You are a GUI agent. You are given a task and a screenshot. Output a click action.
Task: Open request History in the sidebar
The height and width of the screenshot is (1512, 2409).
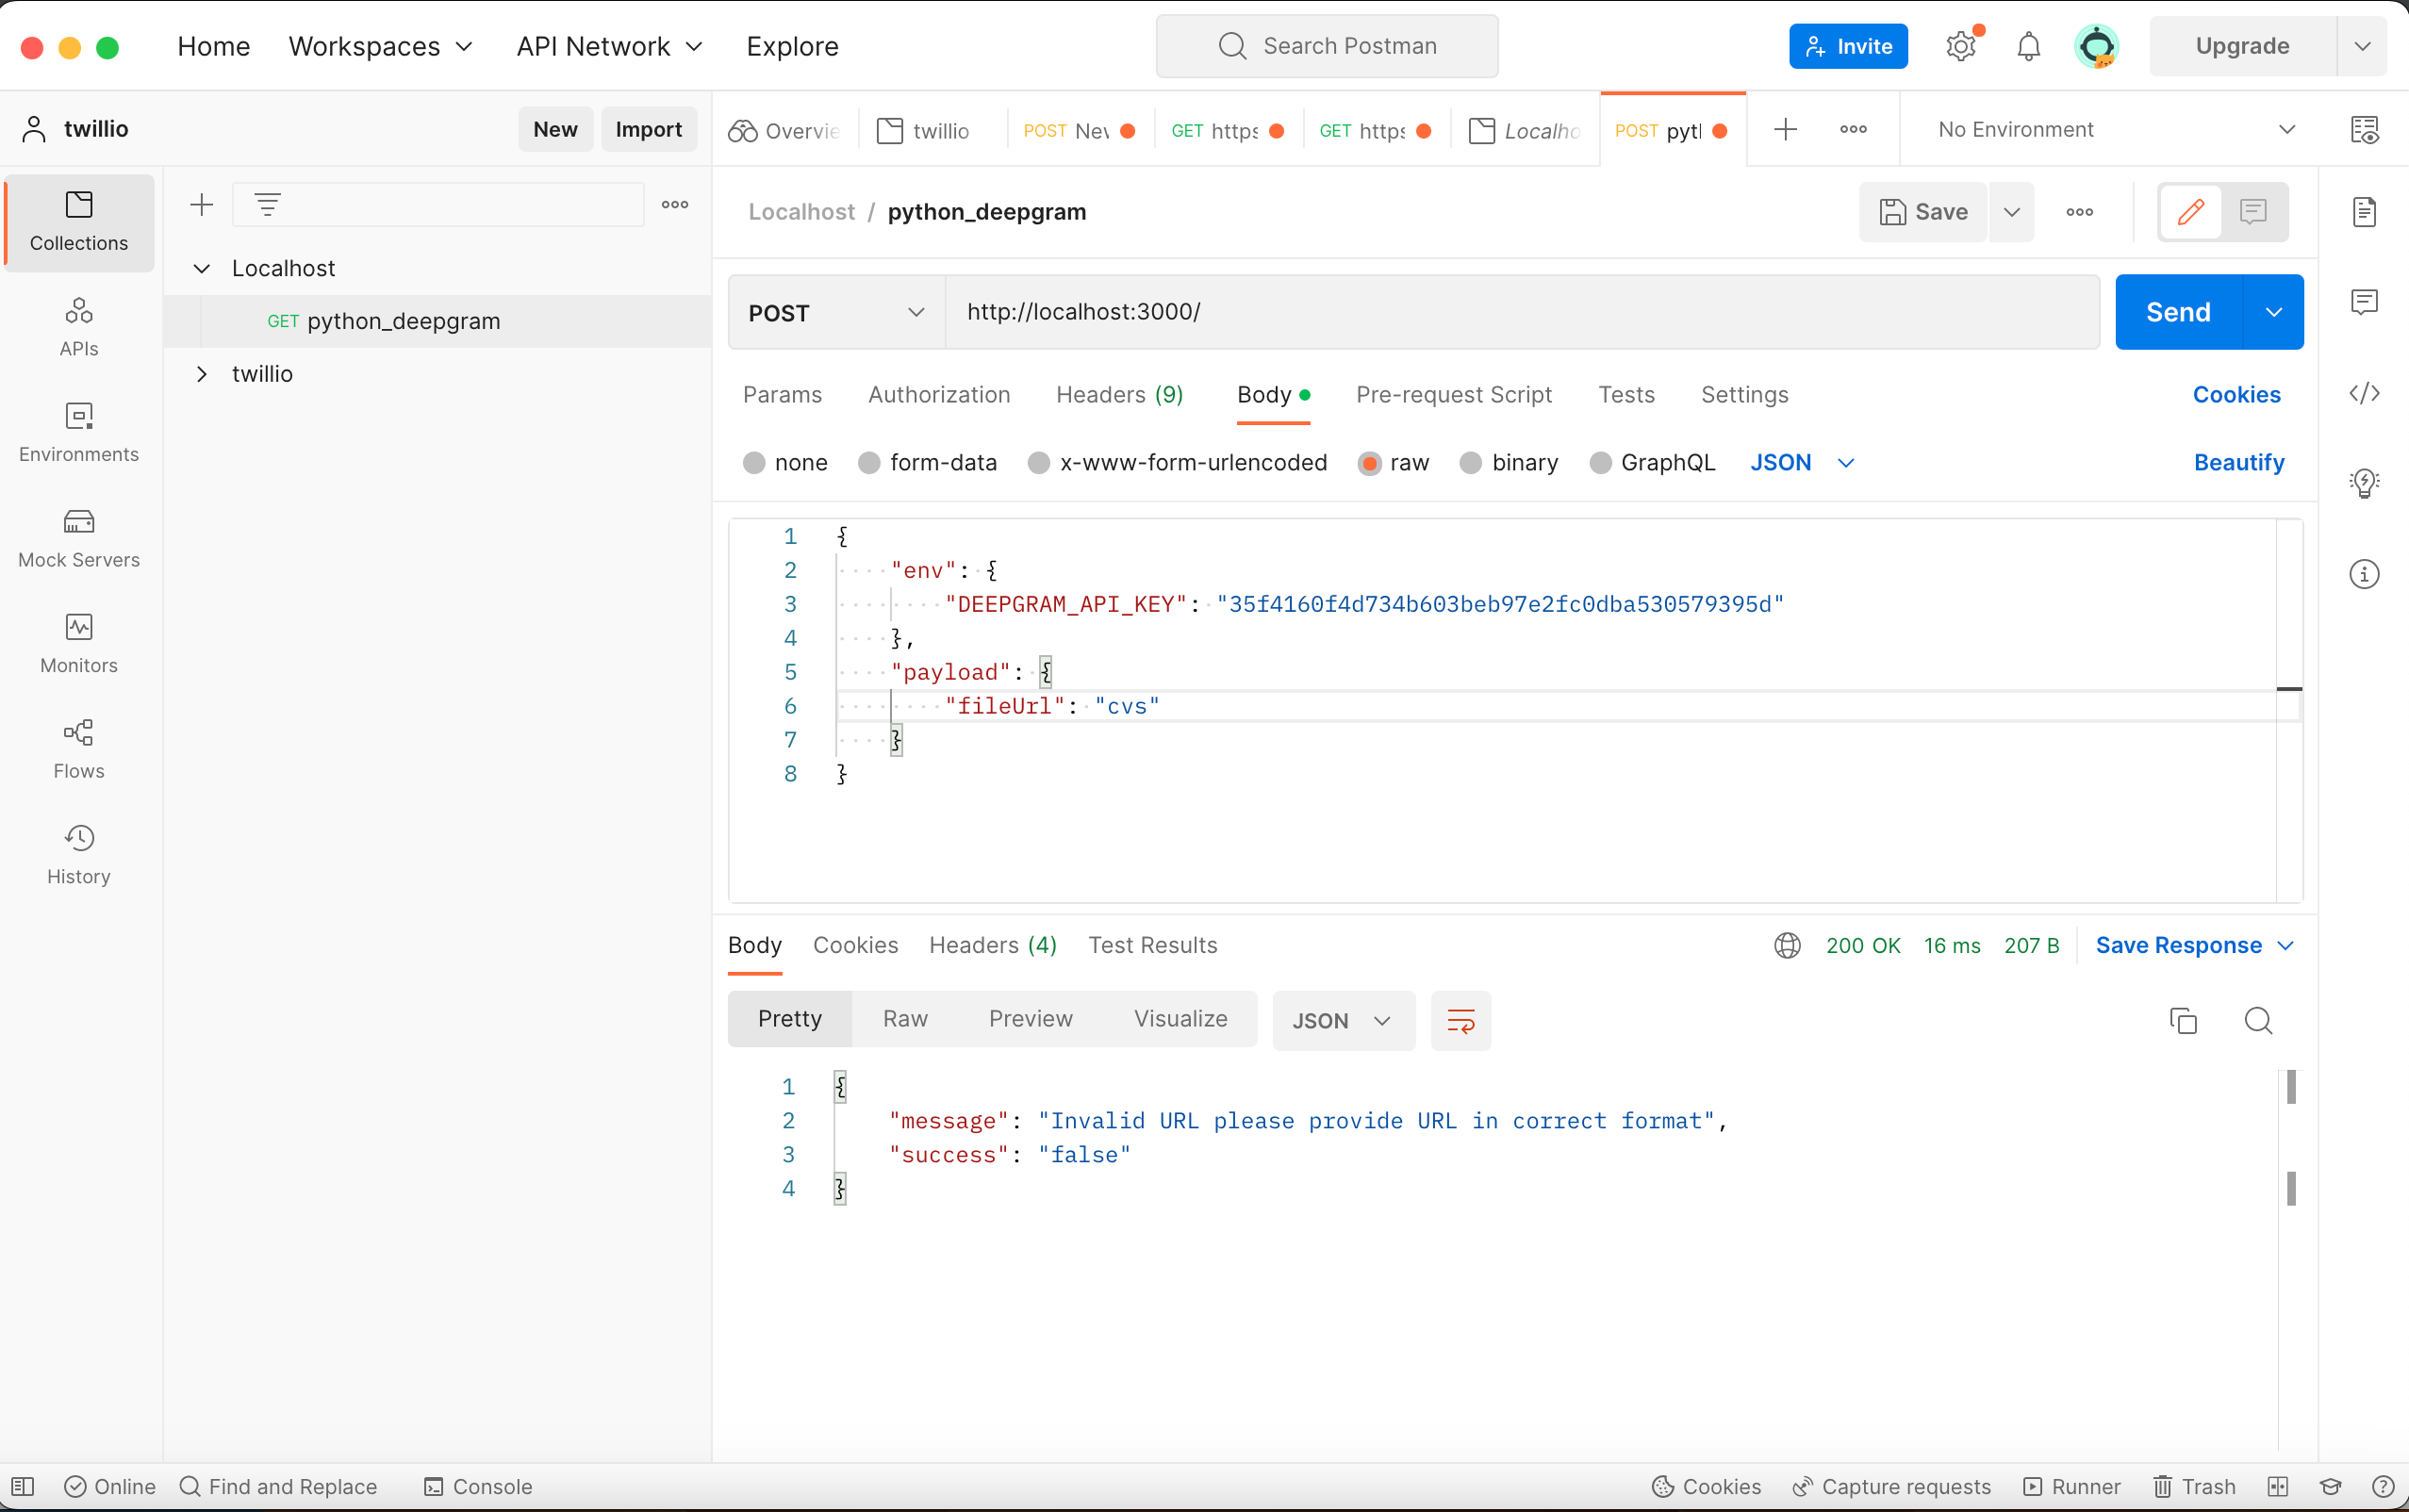pyautogui.click(x=79, y=855)
